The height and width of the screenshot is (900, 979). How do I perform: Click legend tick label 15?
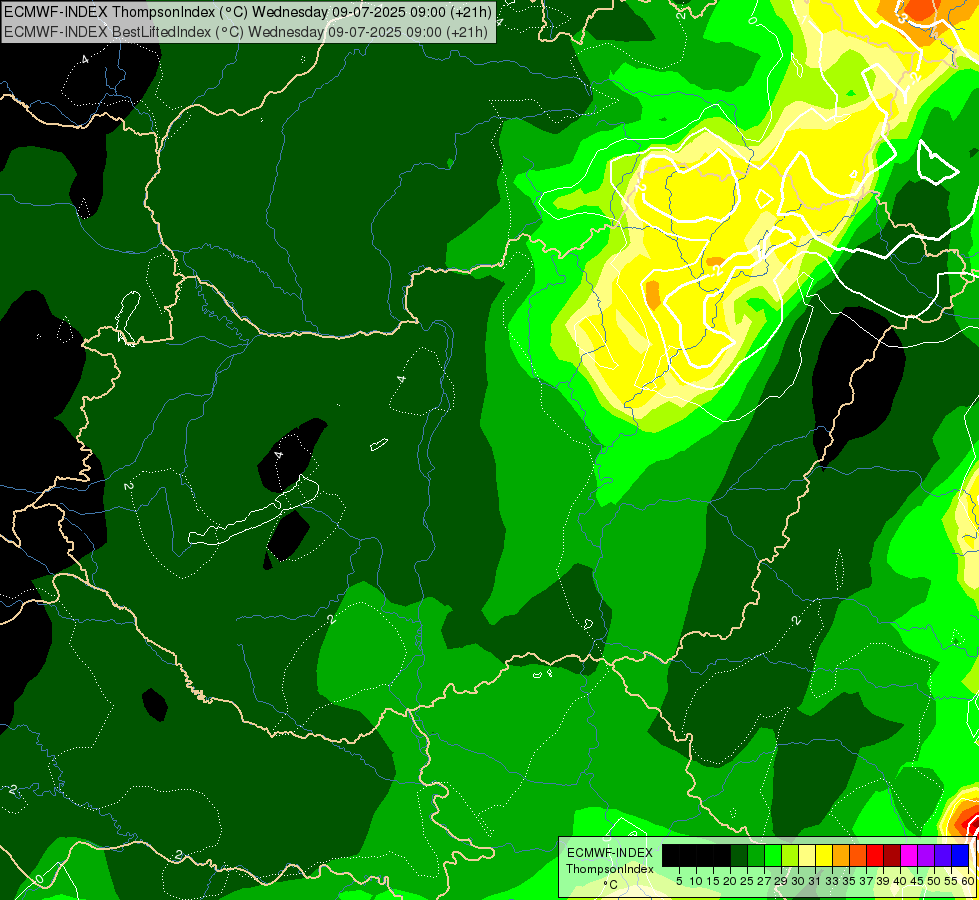[x=714, y=881]
